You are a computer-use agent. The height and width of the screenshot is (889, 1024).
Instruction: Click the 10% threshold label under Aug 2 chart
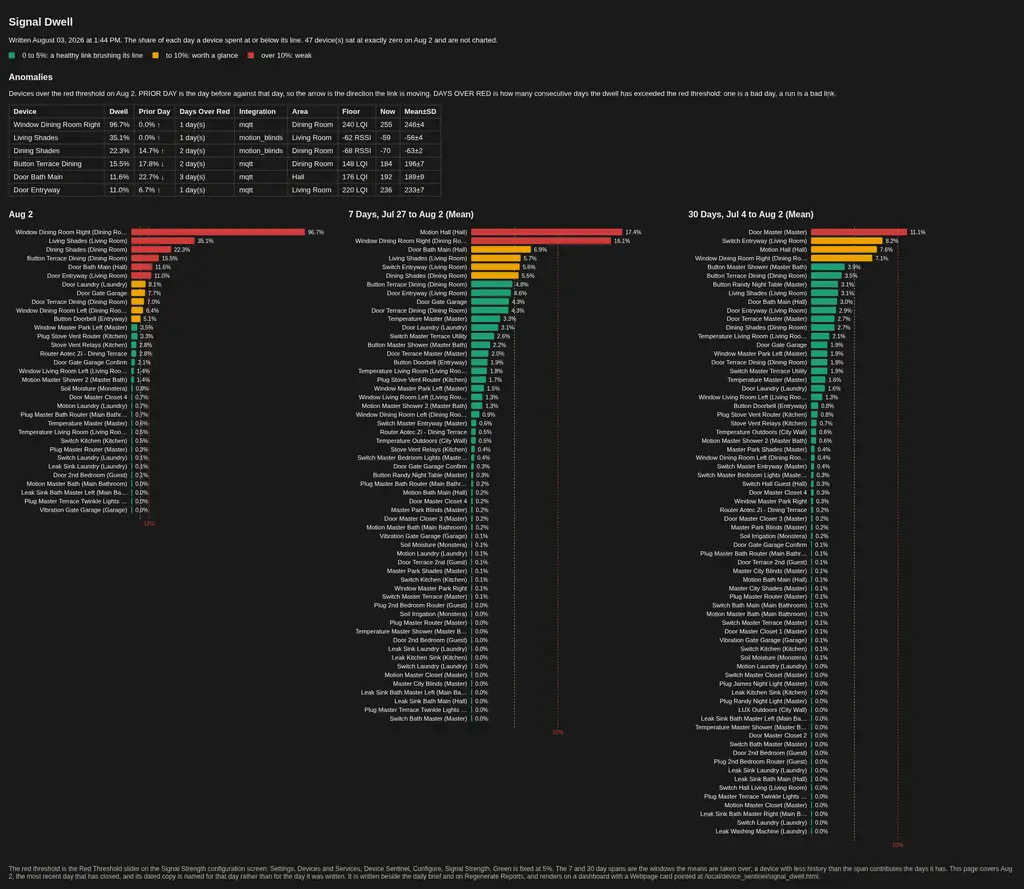click(x=149, y=524)
